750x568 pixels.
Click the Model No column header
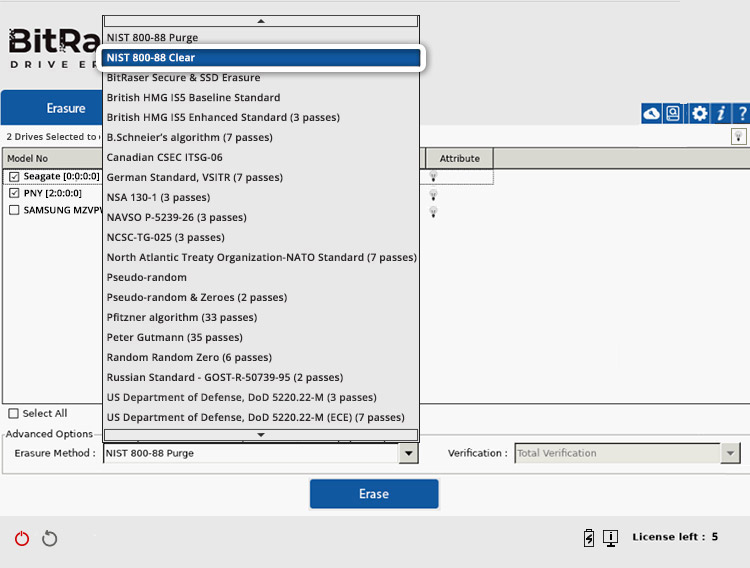(x=53, y=158)
